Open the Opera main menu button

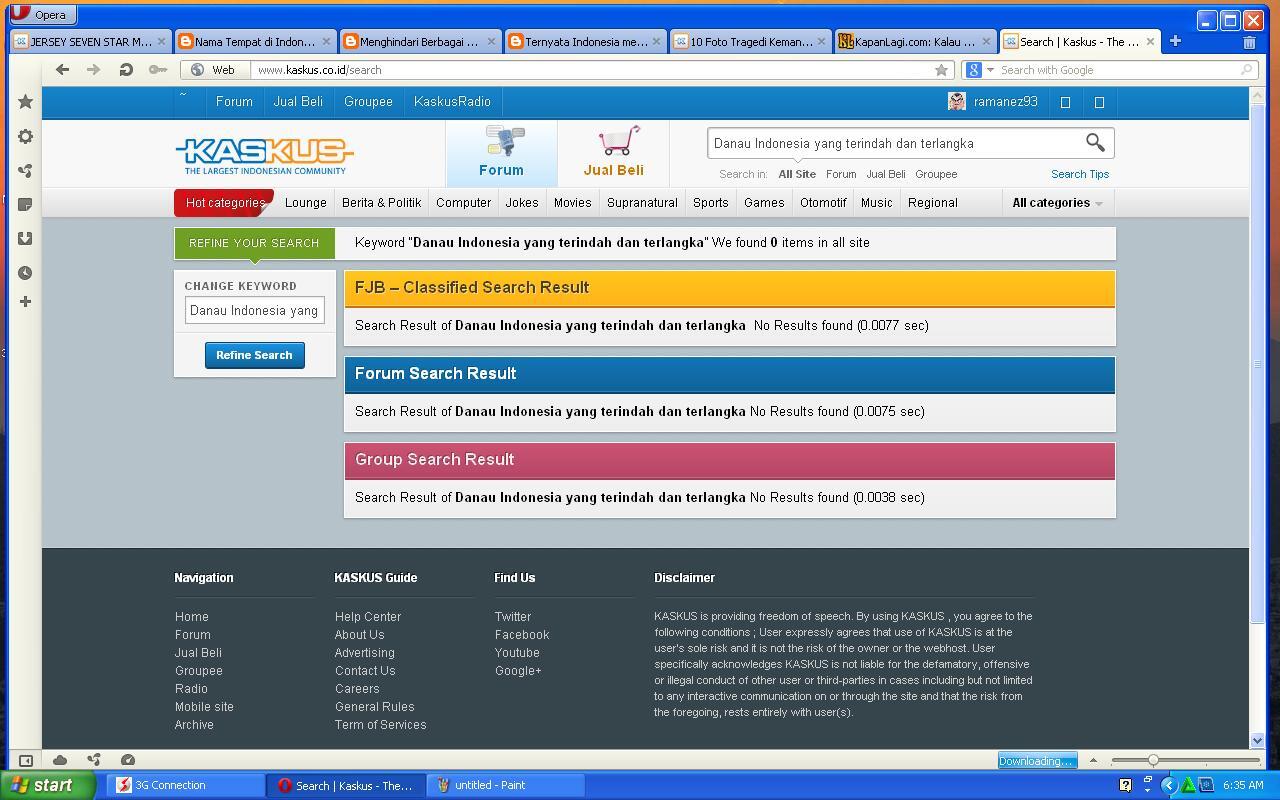click(41, 14)
